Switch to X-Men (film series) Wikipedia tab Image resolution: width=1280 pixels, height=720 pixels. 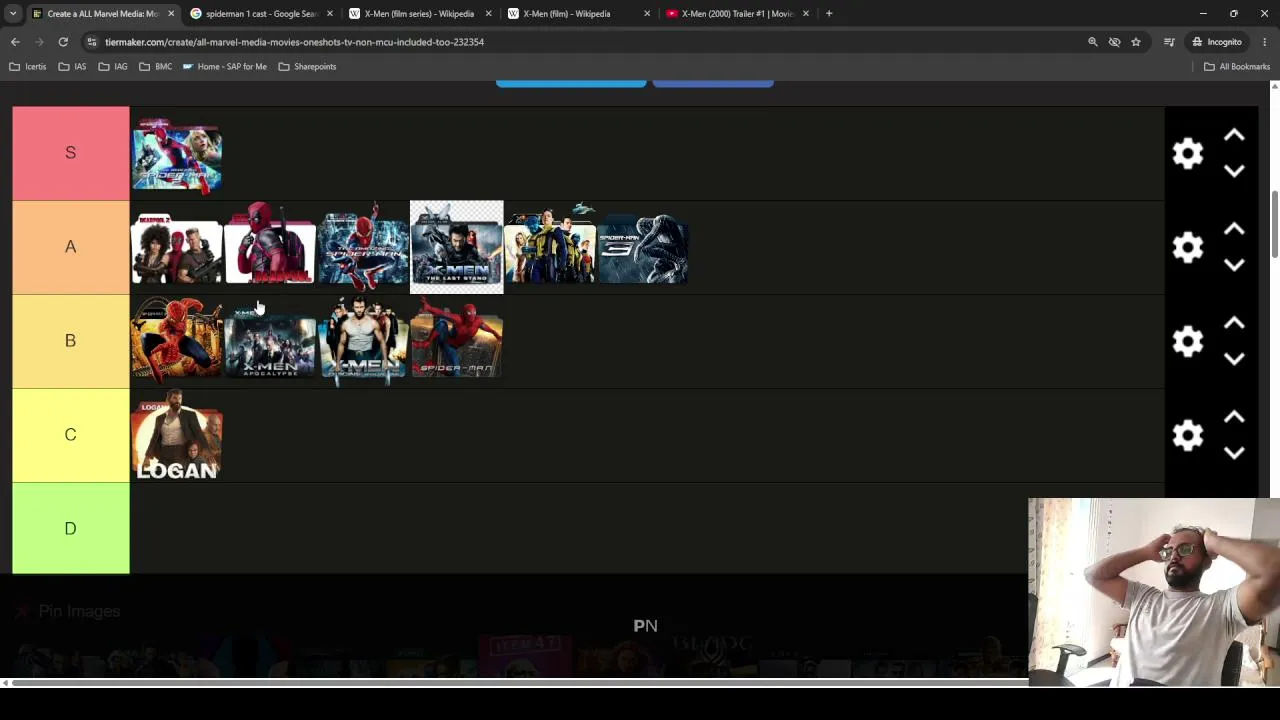tap(419, 14)
